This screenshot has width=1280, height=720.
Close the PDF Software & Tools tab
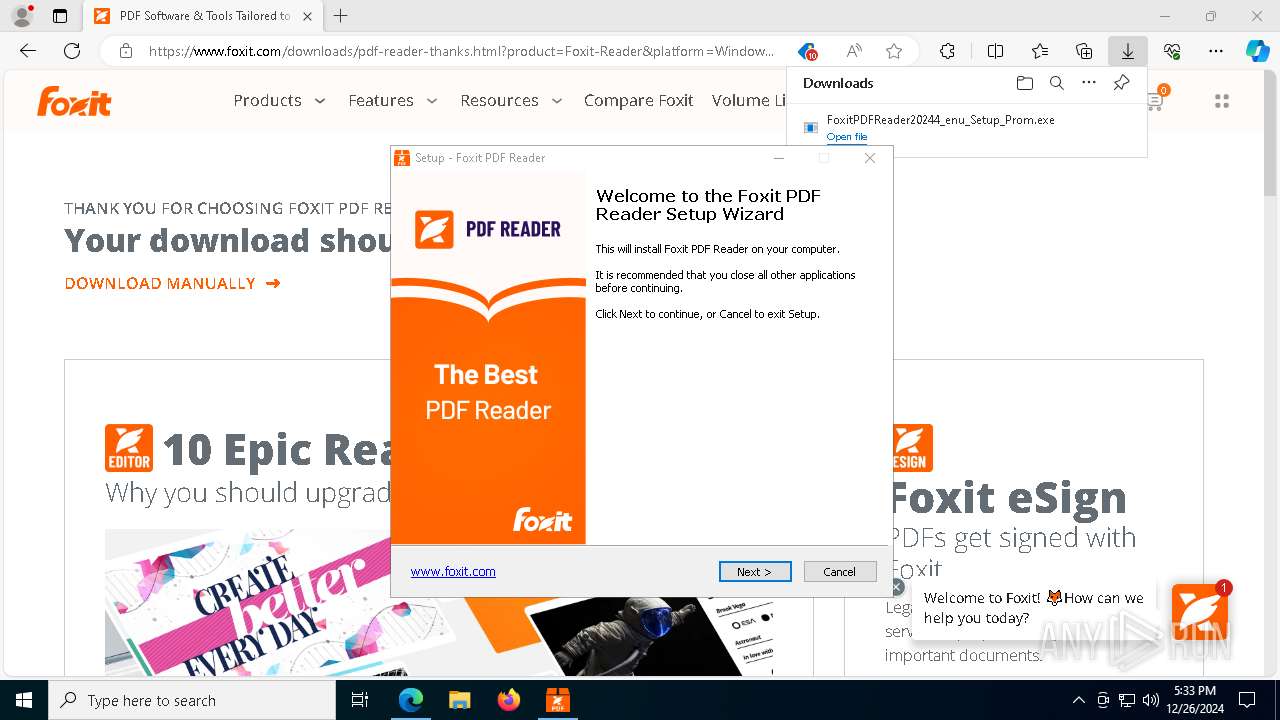307,16
